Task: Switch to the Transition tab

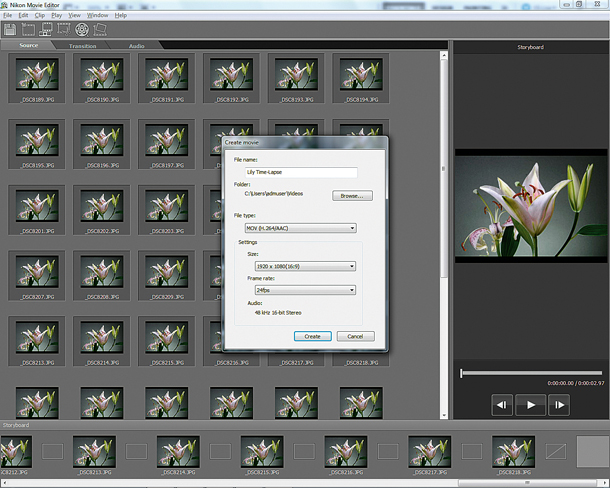Action: point(82,46)
